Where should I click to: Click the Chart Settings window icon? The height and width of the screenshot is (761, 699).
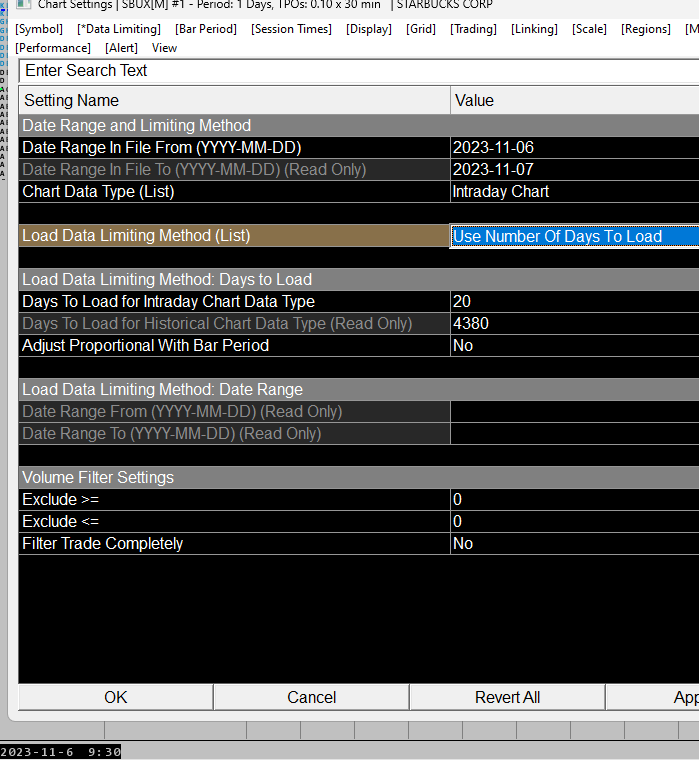click(x=23, y=4)
